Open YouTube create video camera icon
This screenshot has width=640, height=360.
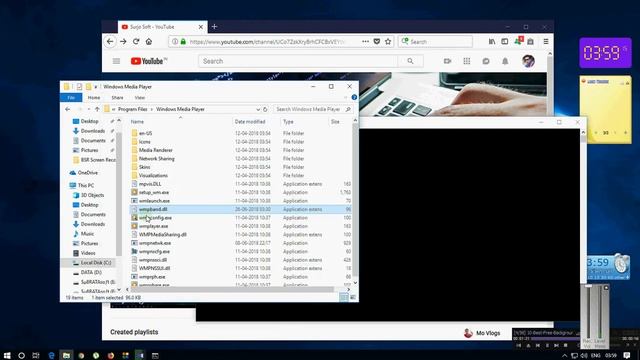[x=447, y=61]
